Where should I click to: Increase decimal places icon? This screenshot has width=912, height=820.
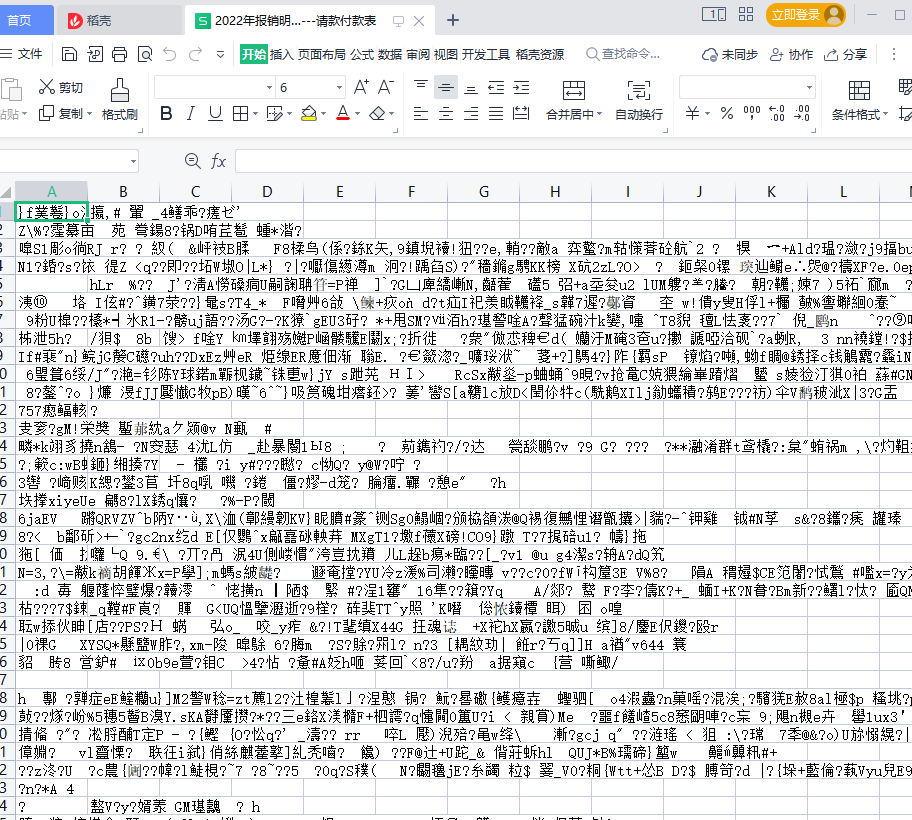click(x=777, y=113)
